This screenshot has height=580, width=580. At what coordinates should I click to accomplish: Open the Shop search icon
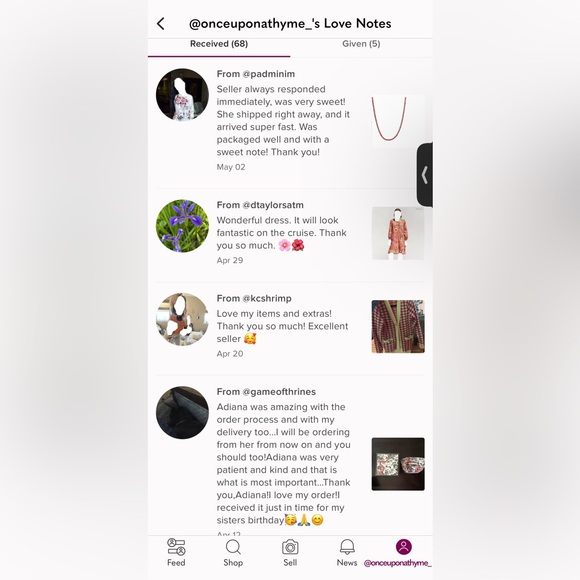(233, 547)
